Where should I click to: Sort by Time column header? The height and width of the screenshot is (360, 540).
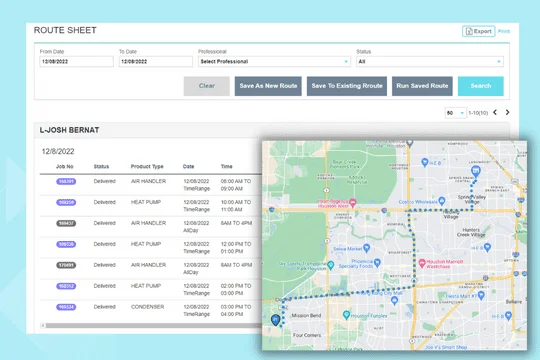click(227, 166)
